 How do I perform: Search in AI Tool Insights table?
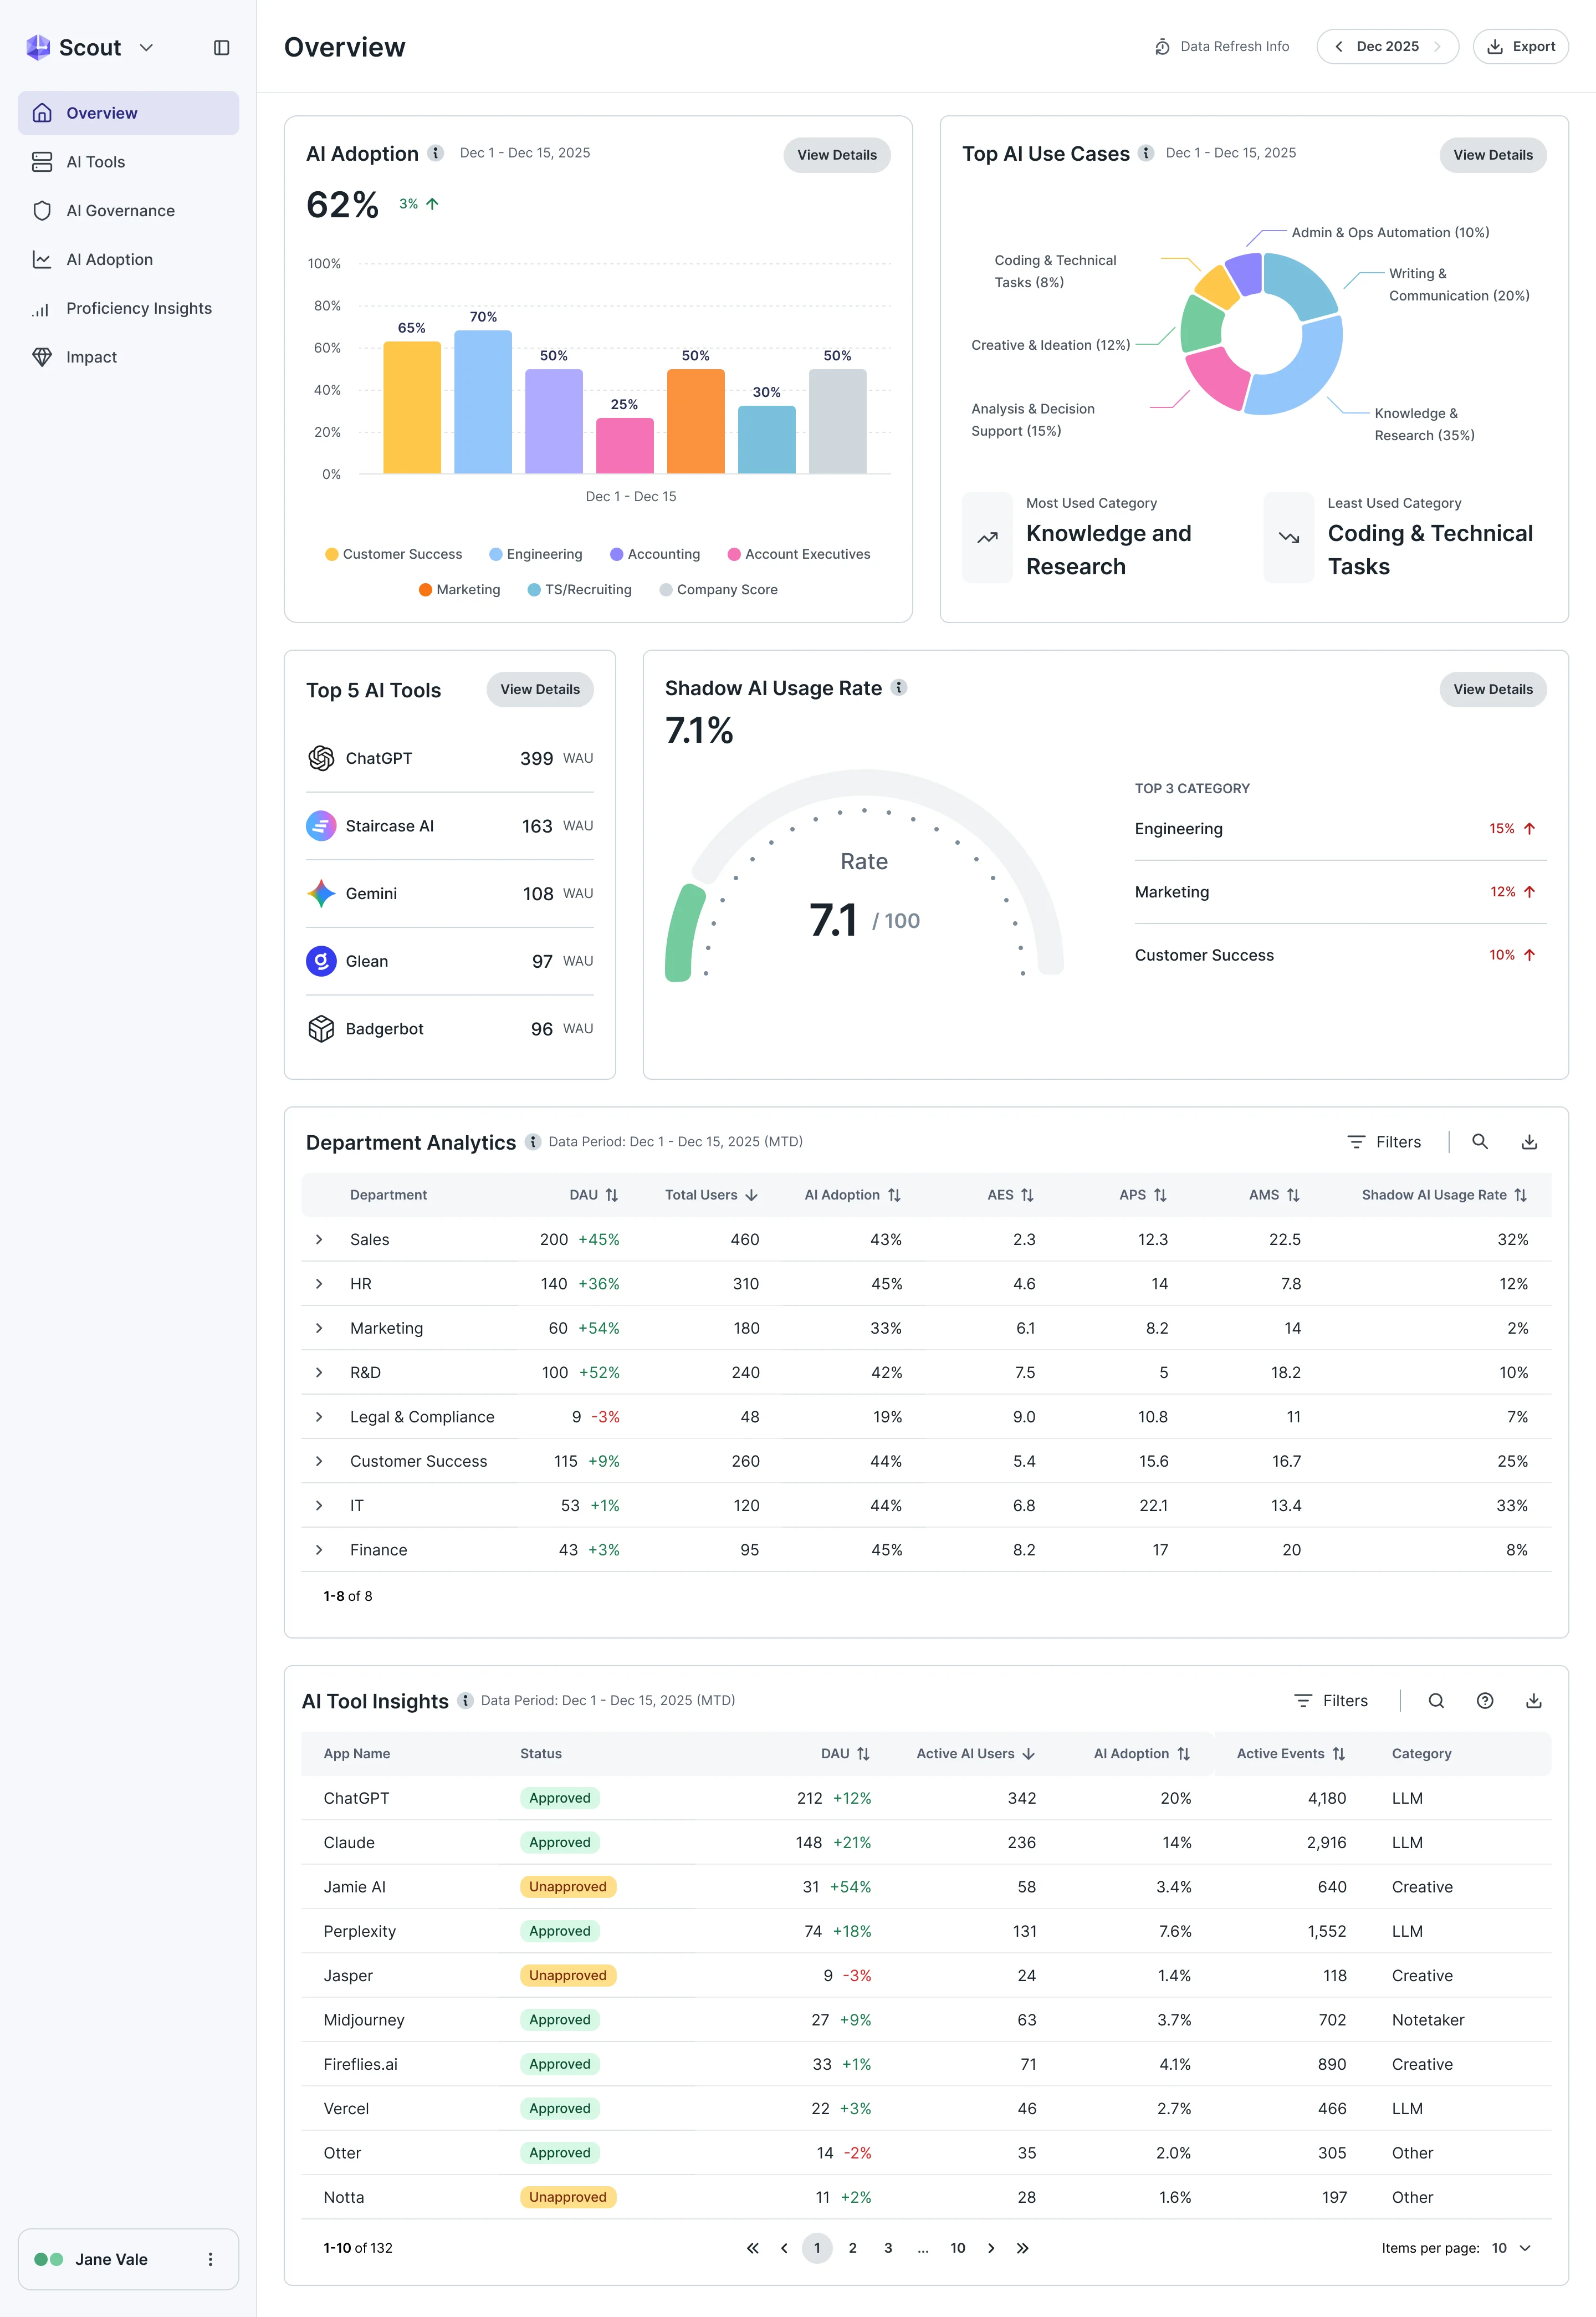pos(1436,1701)
